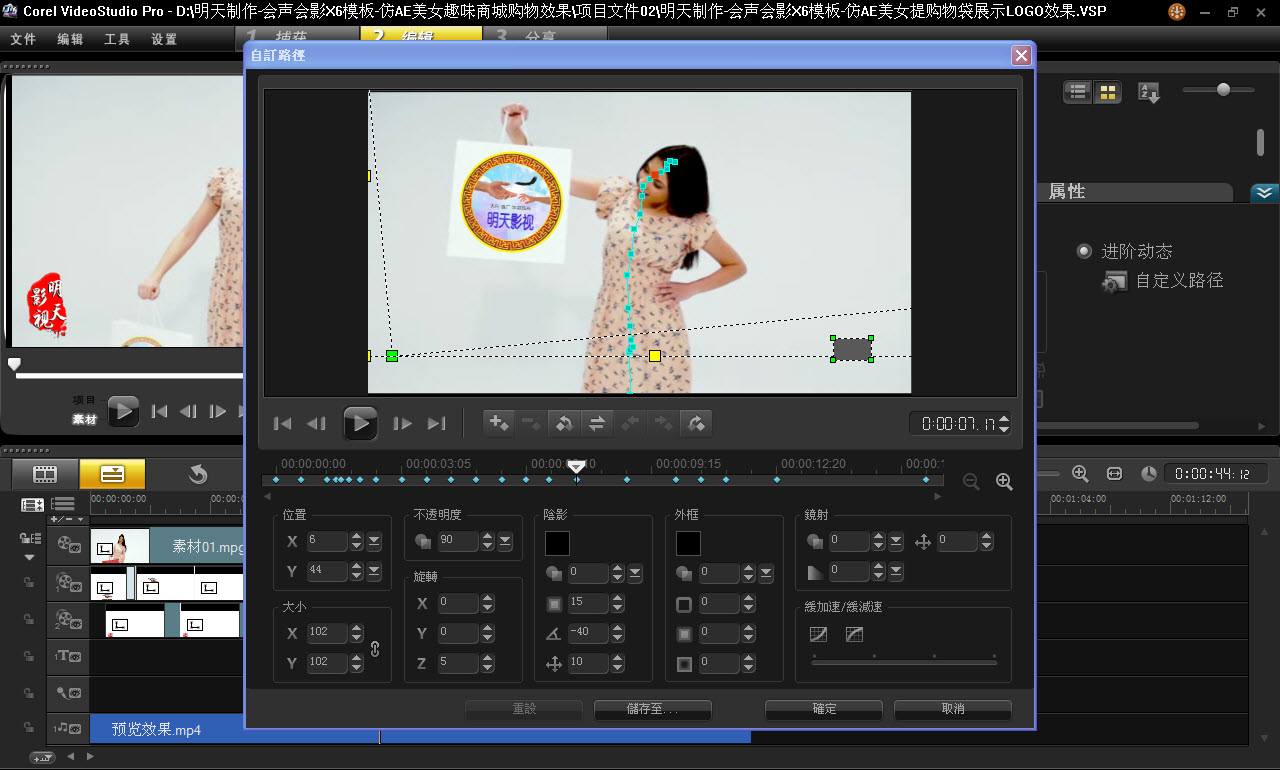This screenshot has height=770, width=1280.
Task: Open position X slider dropdown
Action: 374,541
